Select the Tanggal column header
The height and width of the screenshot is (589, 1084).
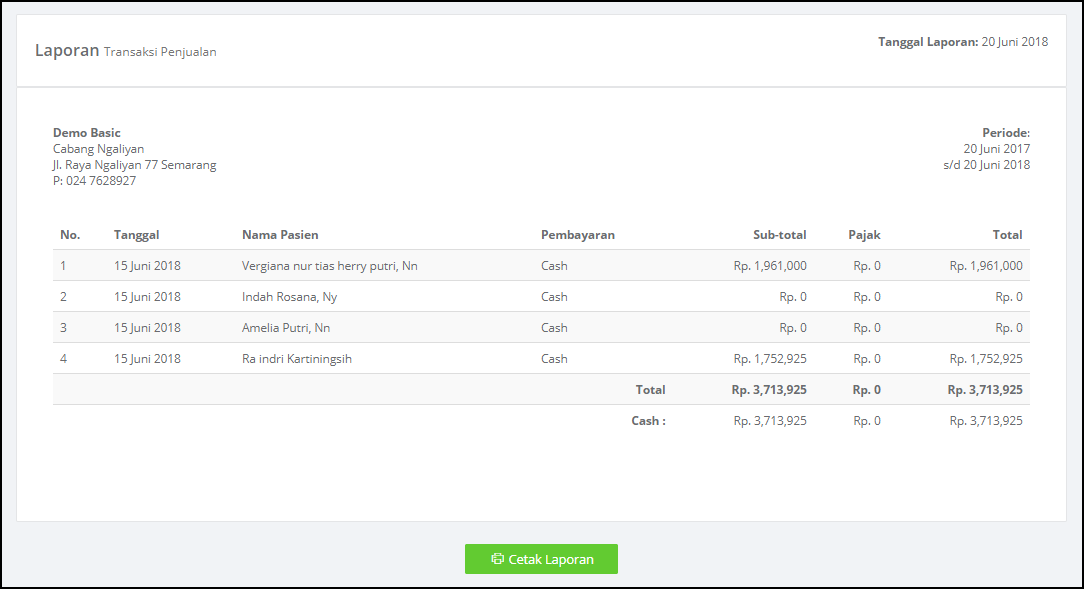[x=136, y=235]
